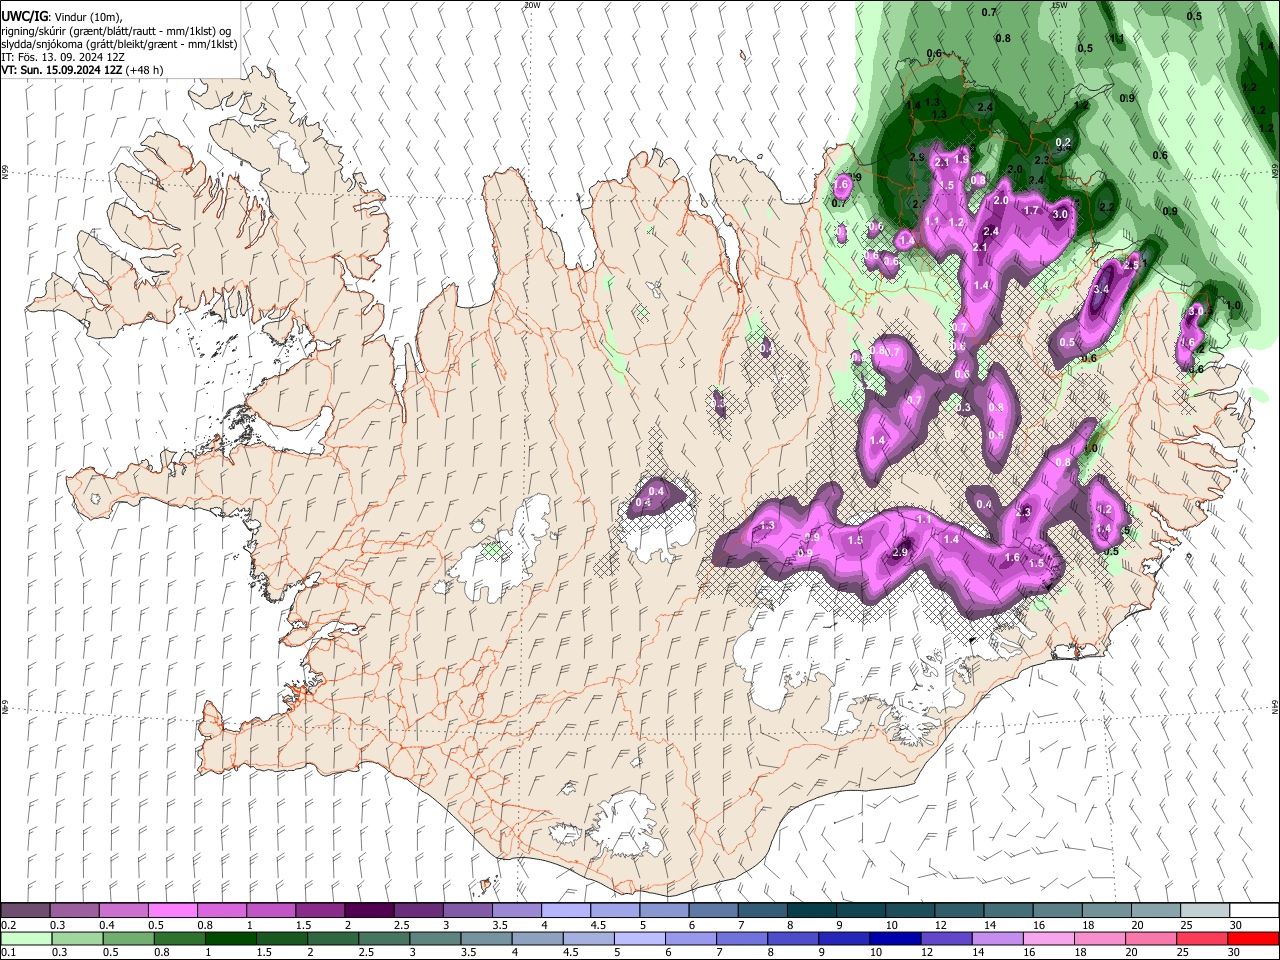Click the '3.4' snowfall value on map

(1101, 290)
